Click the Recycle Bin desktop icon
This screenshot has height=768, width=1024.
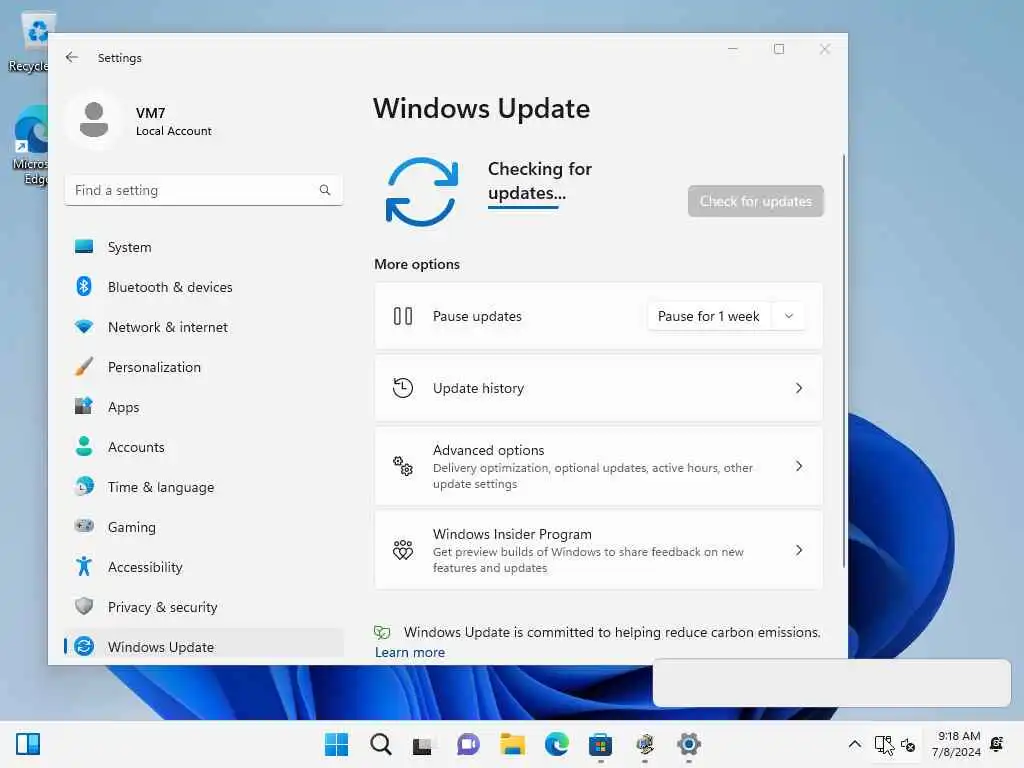pyautogui.click(x=30, y=42)
